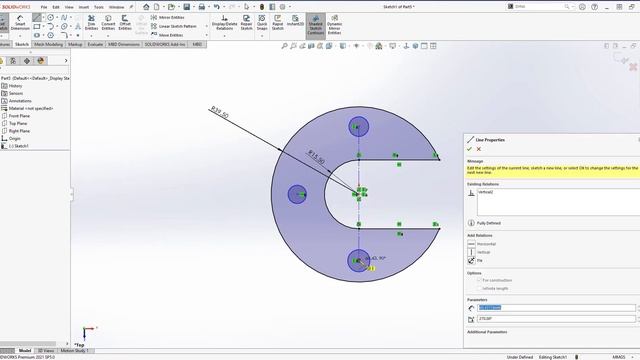
Task: Expand the Smart Dimension dropdown arrow
Action: (x=20, y=36)
